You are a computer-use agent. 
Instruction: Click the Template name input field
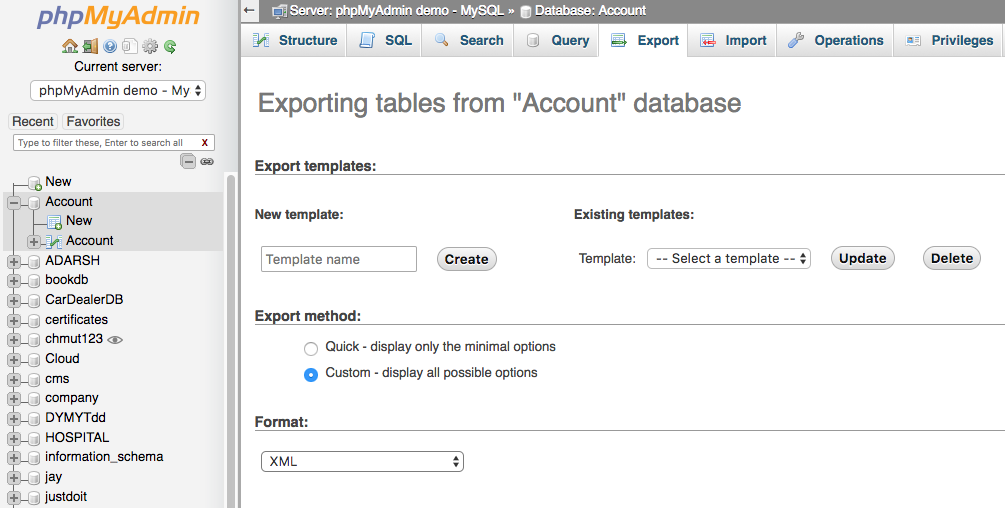click(338, 259)
